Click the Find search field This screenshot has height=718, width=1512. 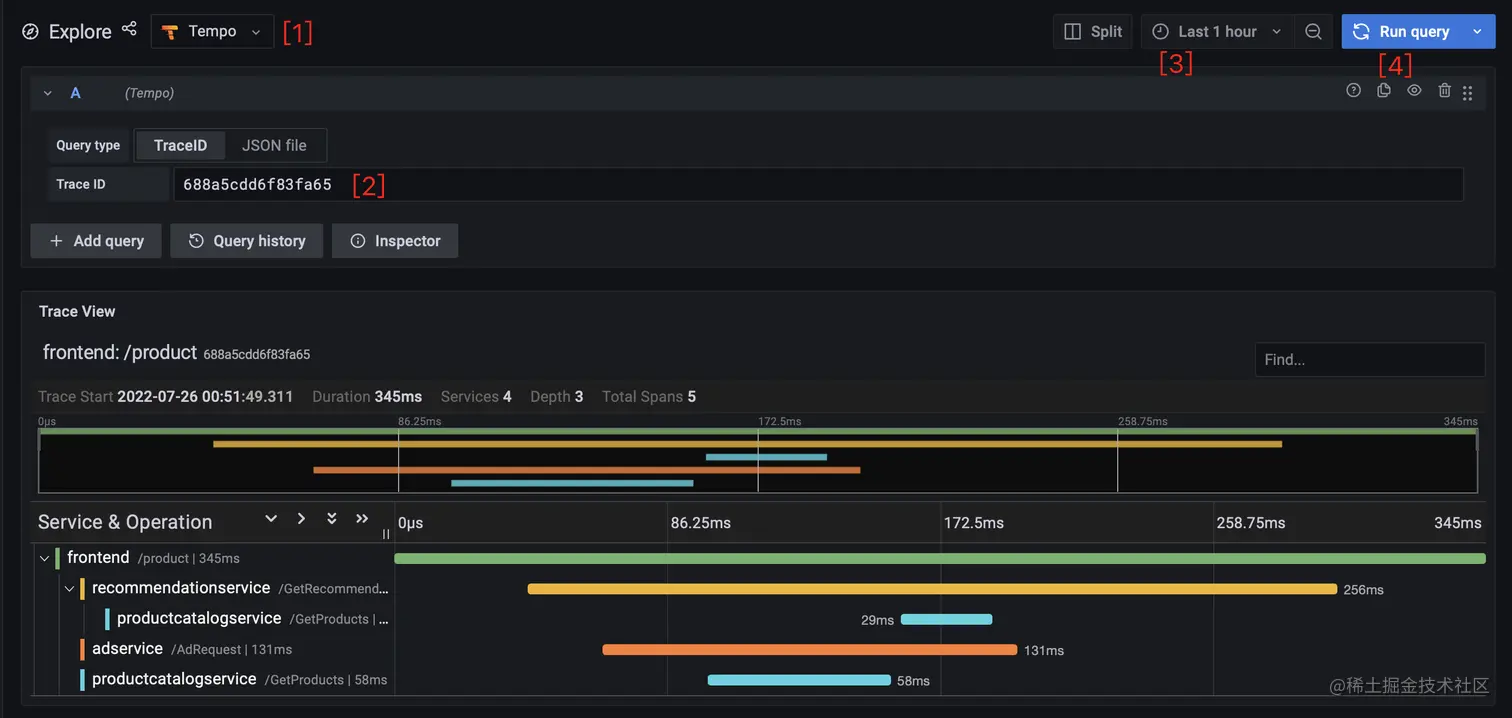tap(1369, 360)
